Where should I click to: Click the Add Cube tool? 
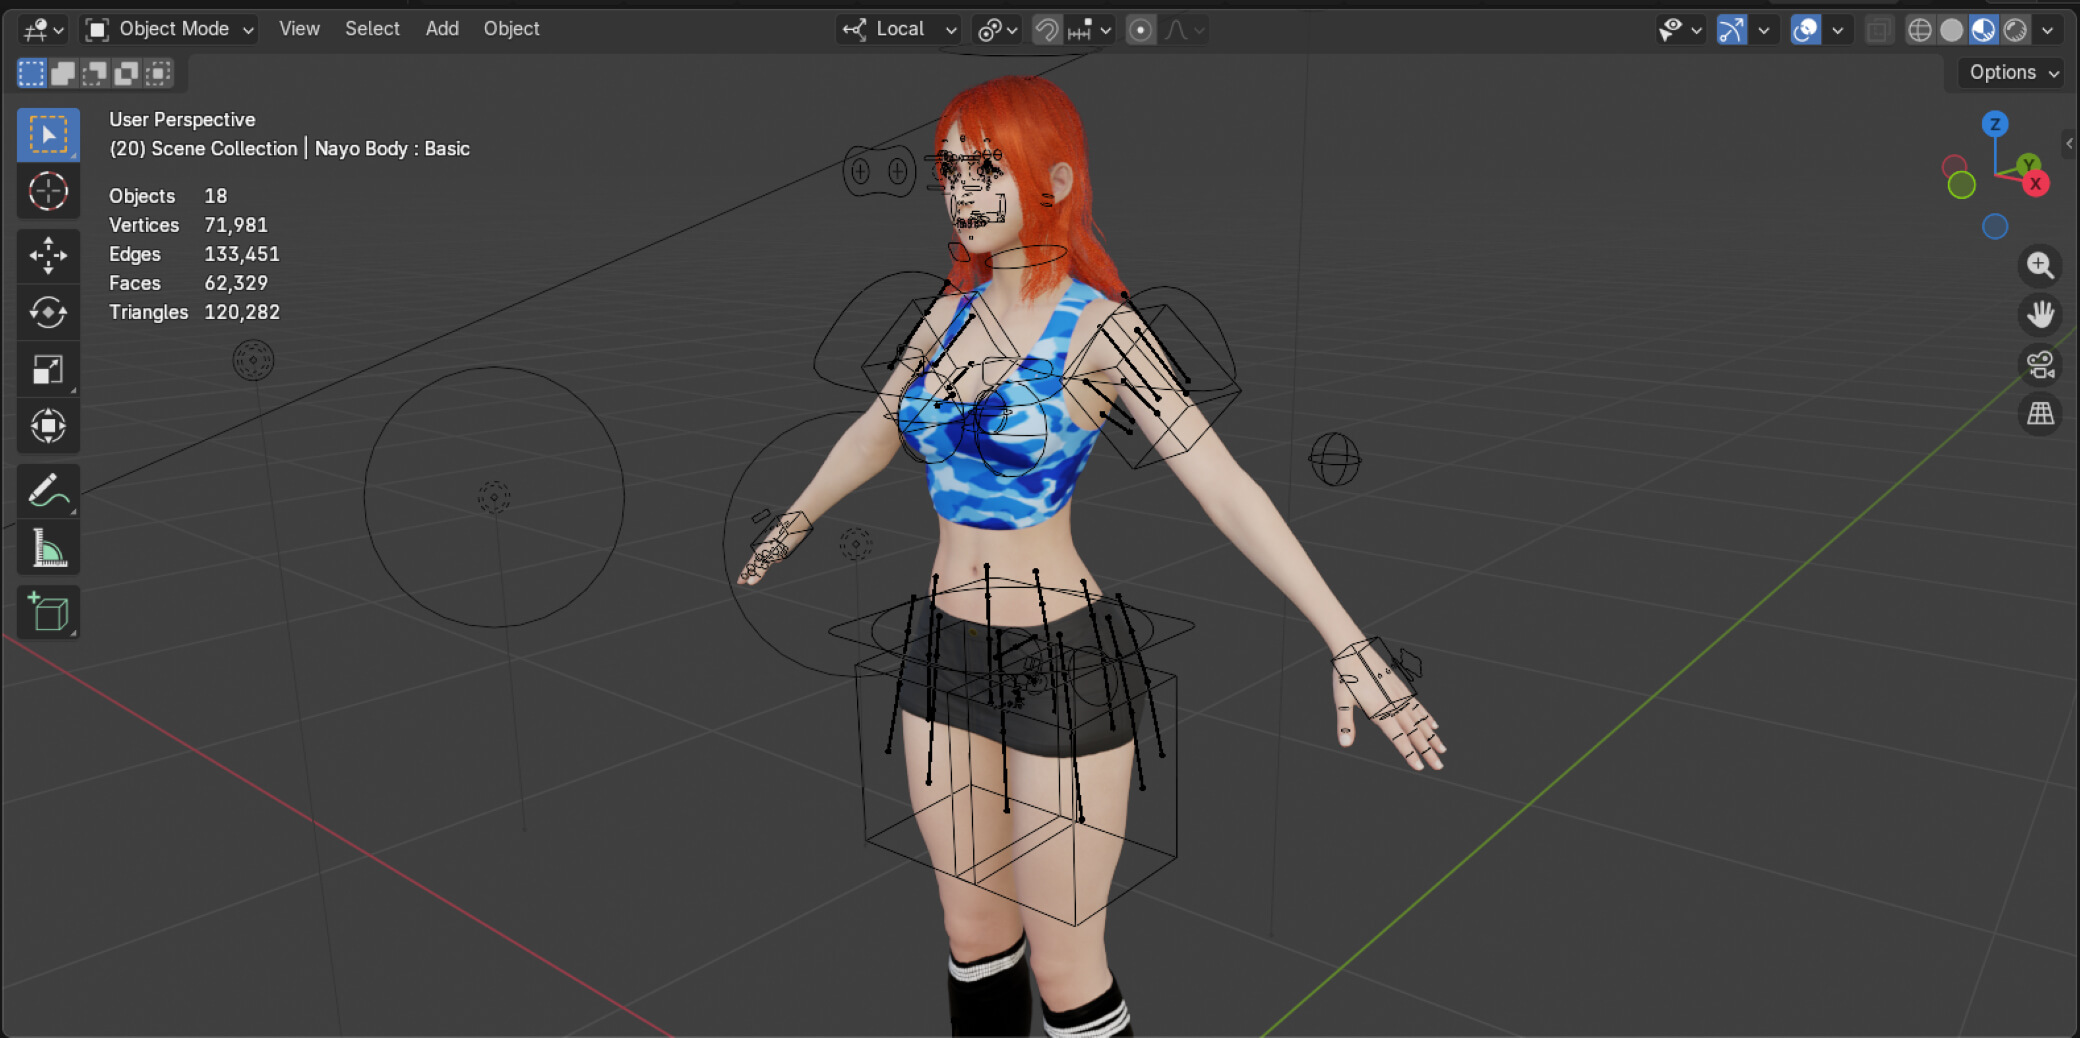point(48,612)
